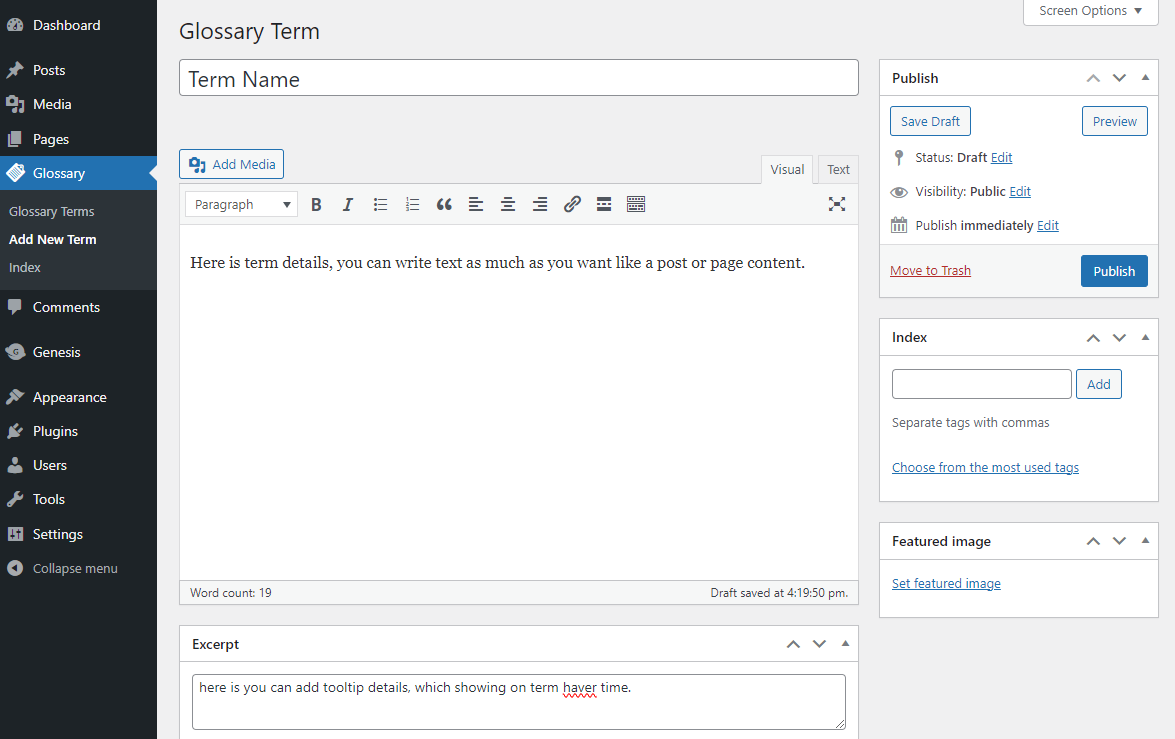This screenshot has width=1175, height=739.
Task: Insert or edit link
Action: (572, 205)
